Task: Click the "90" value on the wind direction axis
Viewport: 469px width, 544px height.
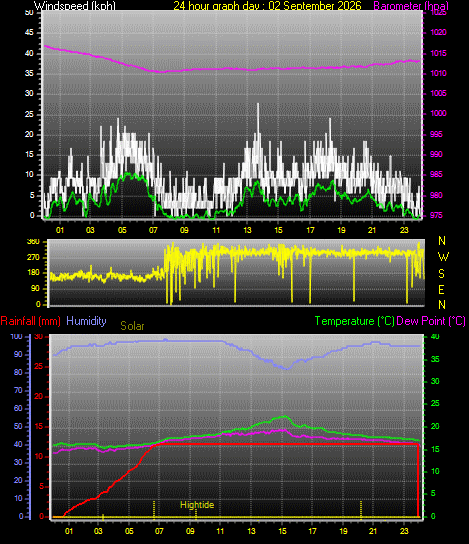Action: click(35, 289)
